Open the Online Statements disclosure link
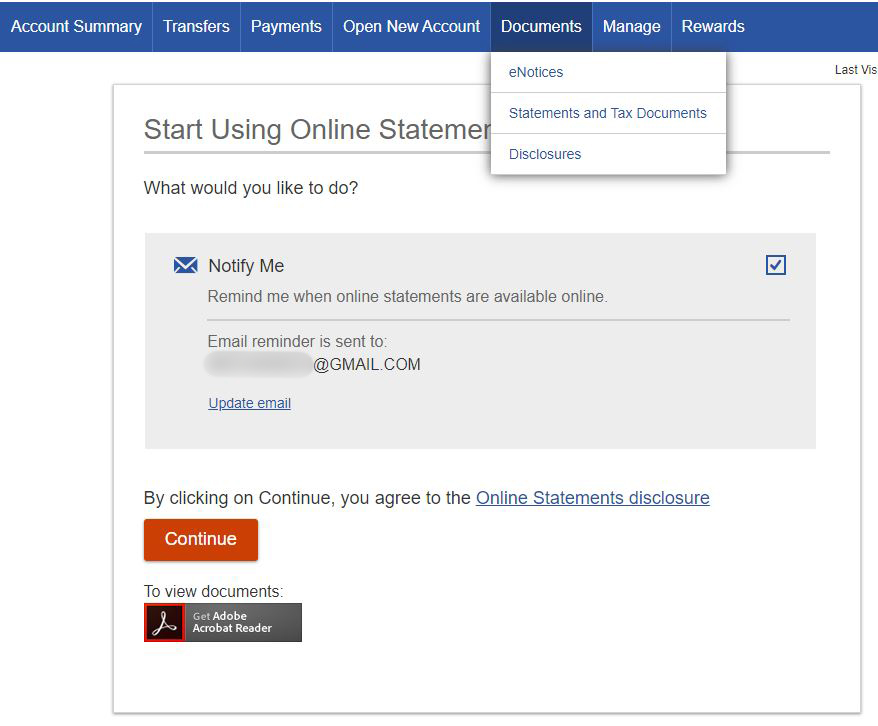The height and width of the screenshot is (726, 878). 592,498
